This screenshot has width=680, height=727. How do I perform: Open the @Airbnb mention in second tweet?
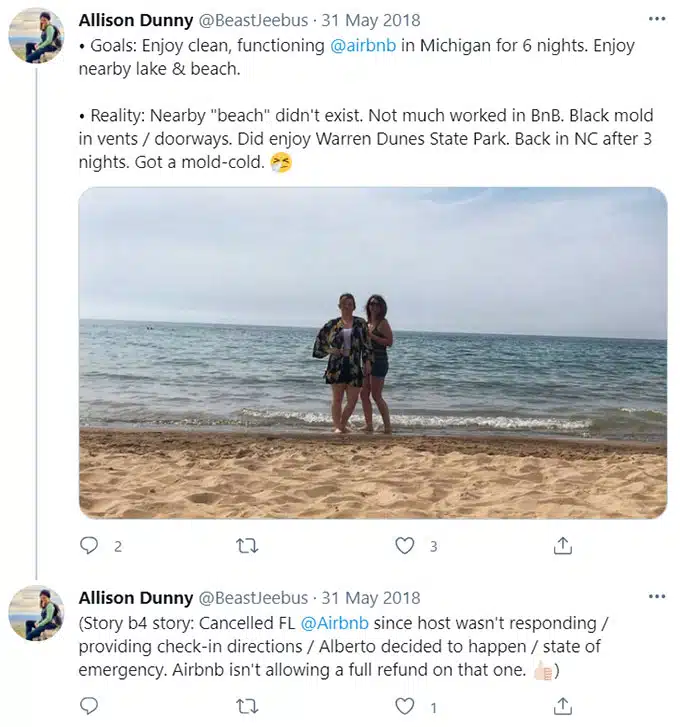[x=334, y=623]
